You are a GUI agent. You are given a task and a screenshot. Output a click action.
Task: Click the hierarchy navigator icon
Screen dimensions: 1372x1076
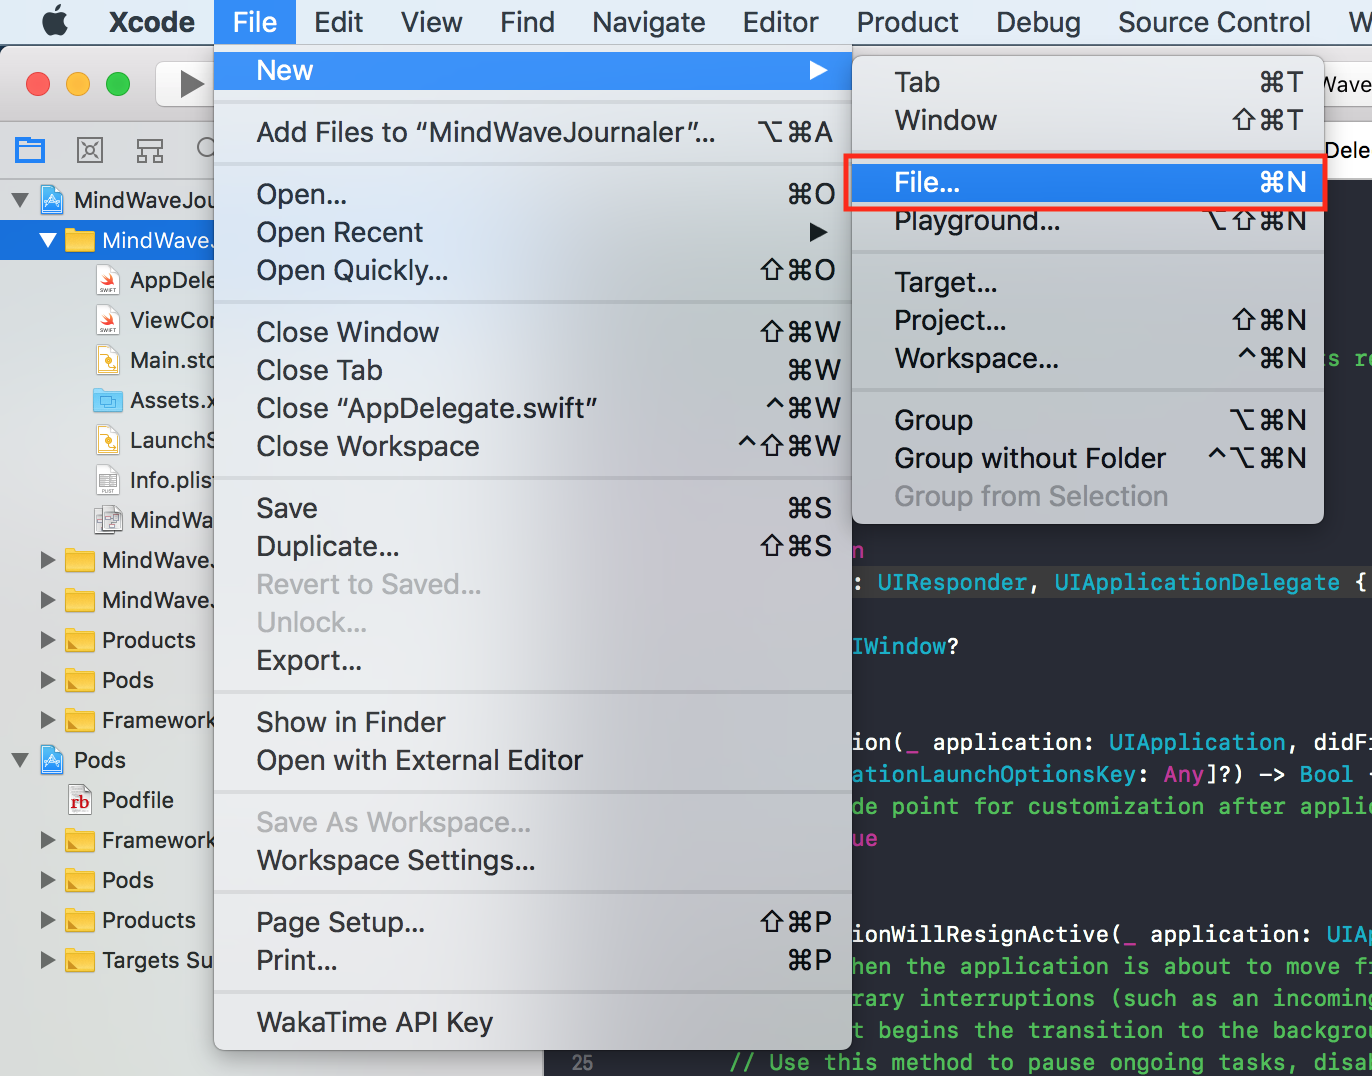point(150,149)
